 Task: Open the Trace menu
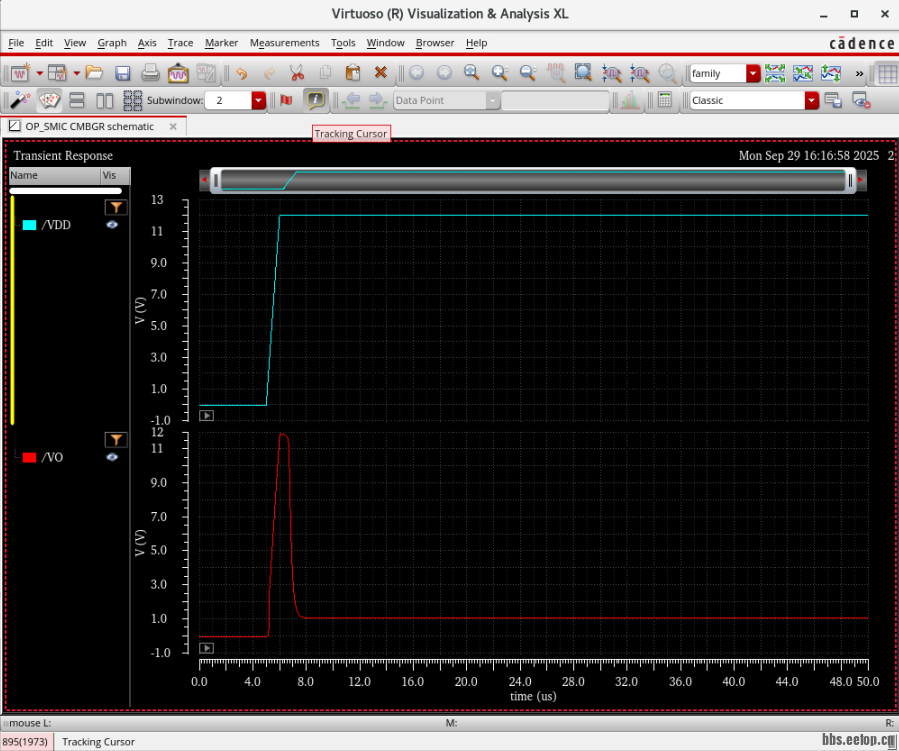pos(180,43)
